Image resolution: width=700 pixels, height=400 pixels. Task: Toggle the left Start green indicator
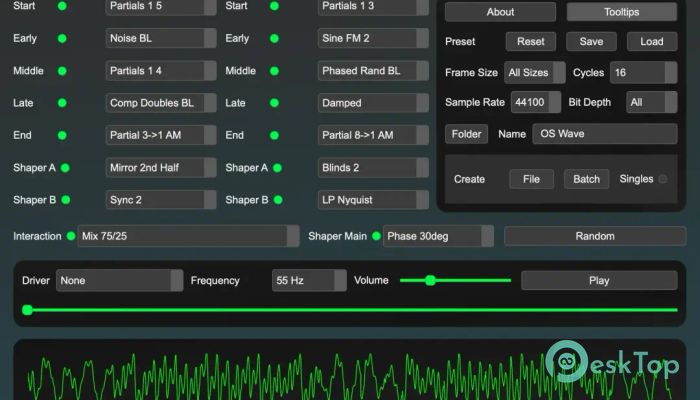[x=62, y=6]
